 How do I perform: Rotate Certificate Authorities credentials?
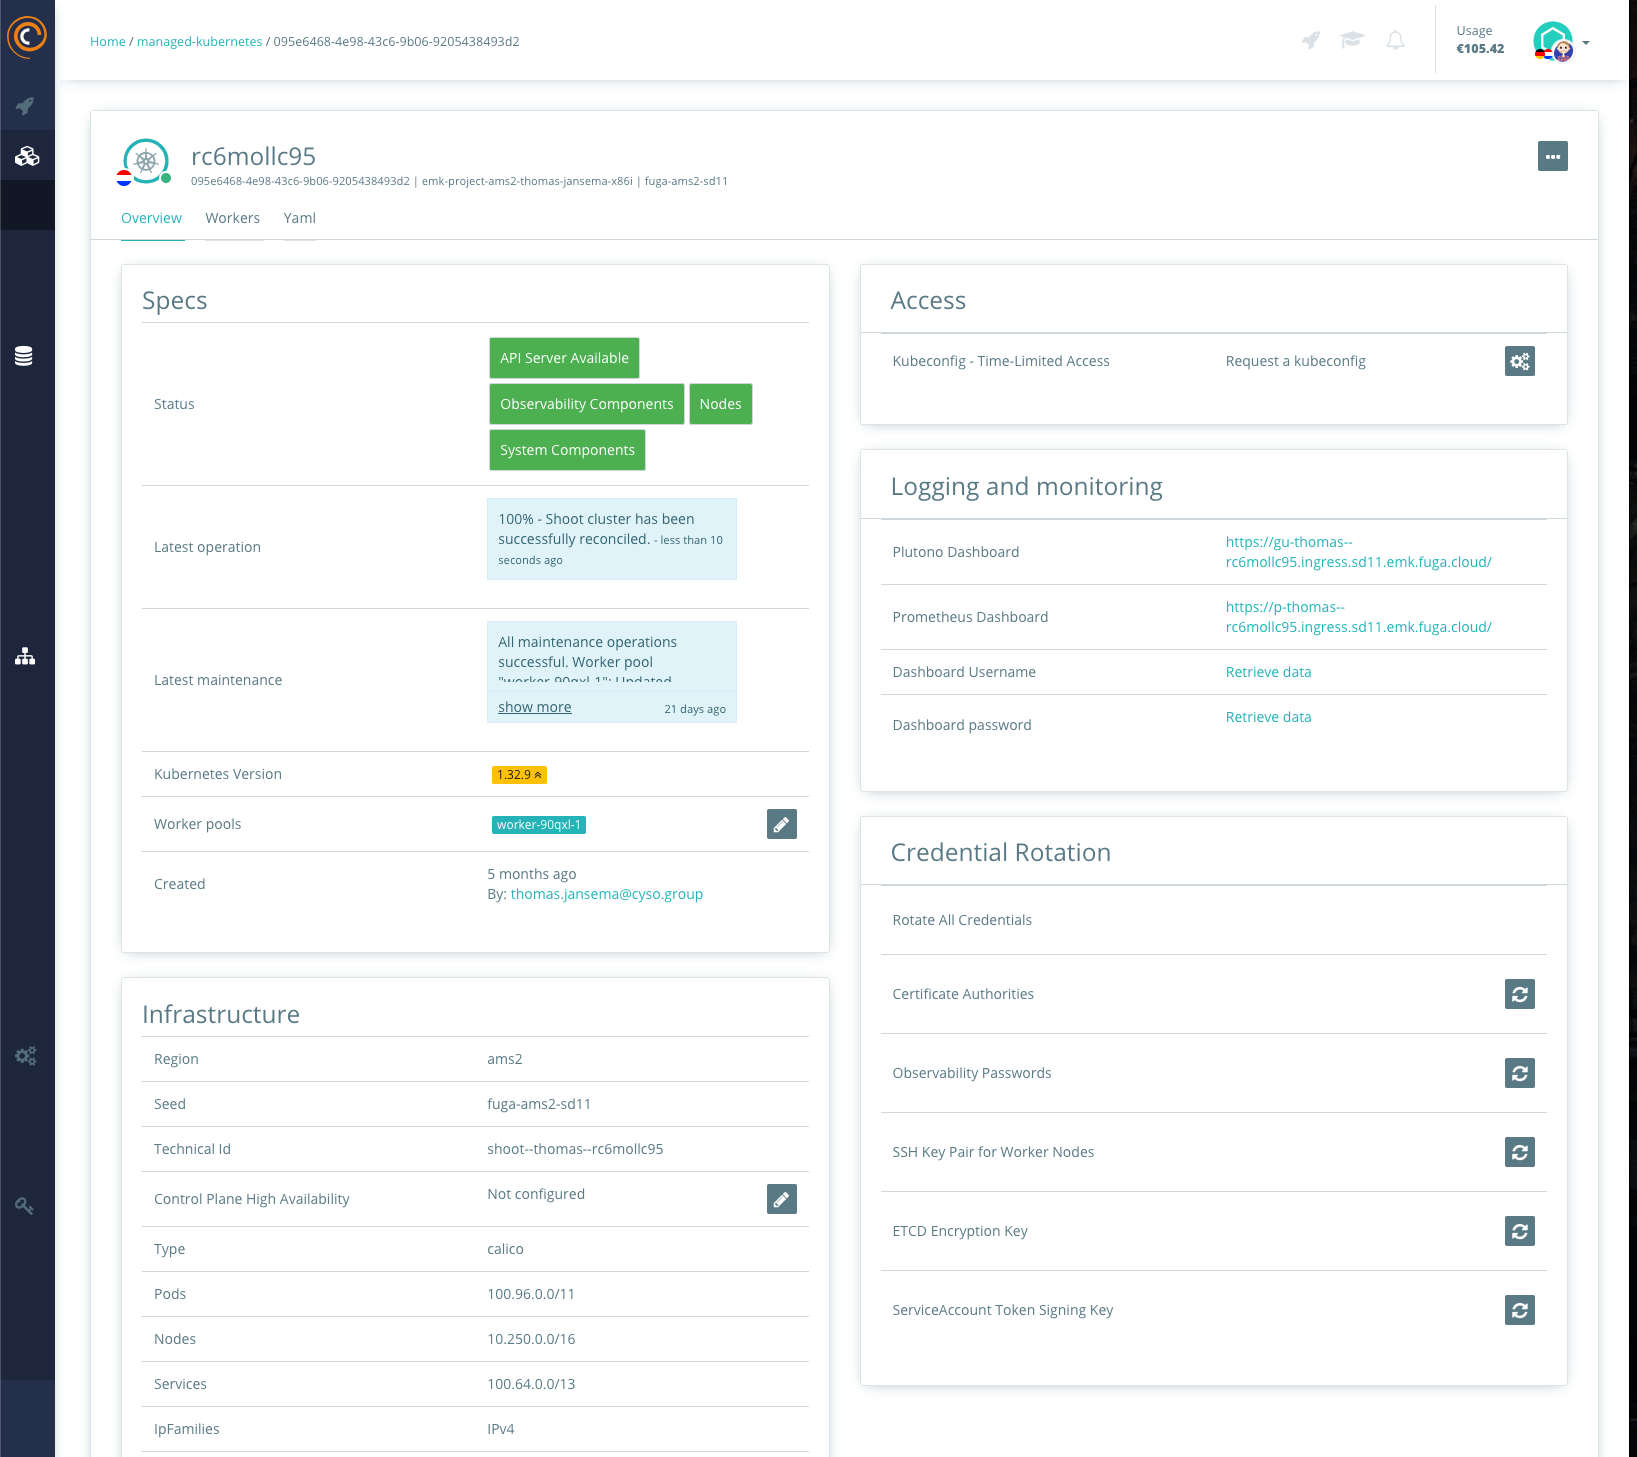pyautogui.click(x=1519, y=994)
